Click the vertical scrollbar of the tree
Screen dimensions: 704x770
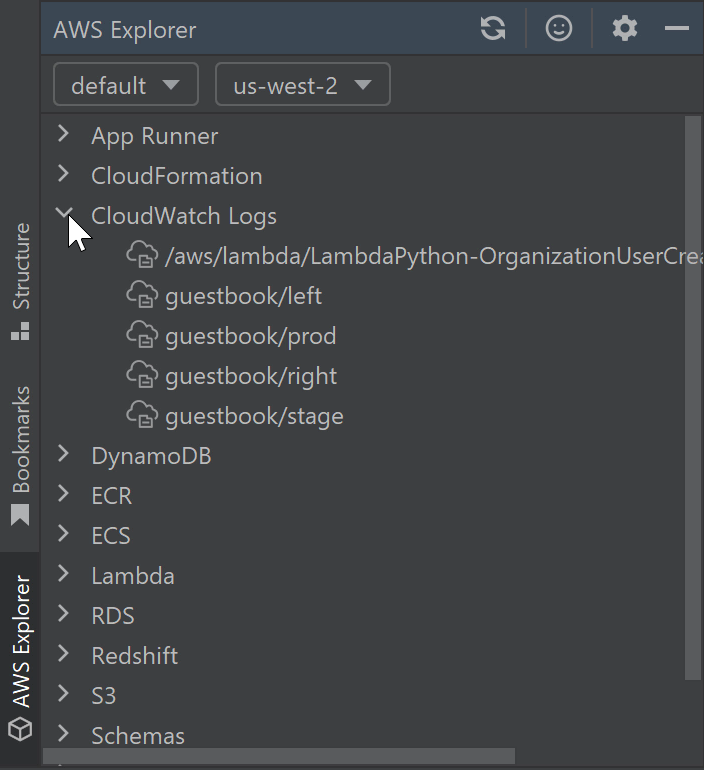click(693, 400)
